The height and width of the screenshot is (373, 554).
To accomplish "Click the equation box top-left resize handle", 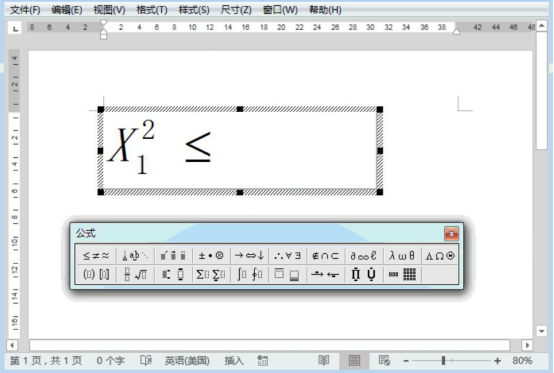I will (x=101, y=109).
